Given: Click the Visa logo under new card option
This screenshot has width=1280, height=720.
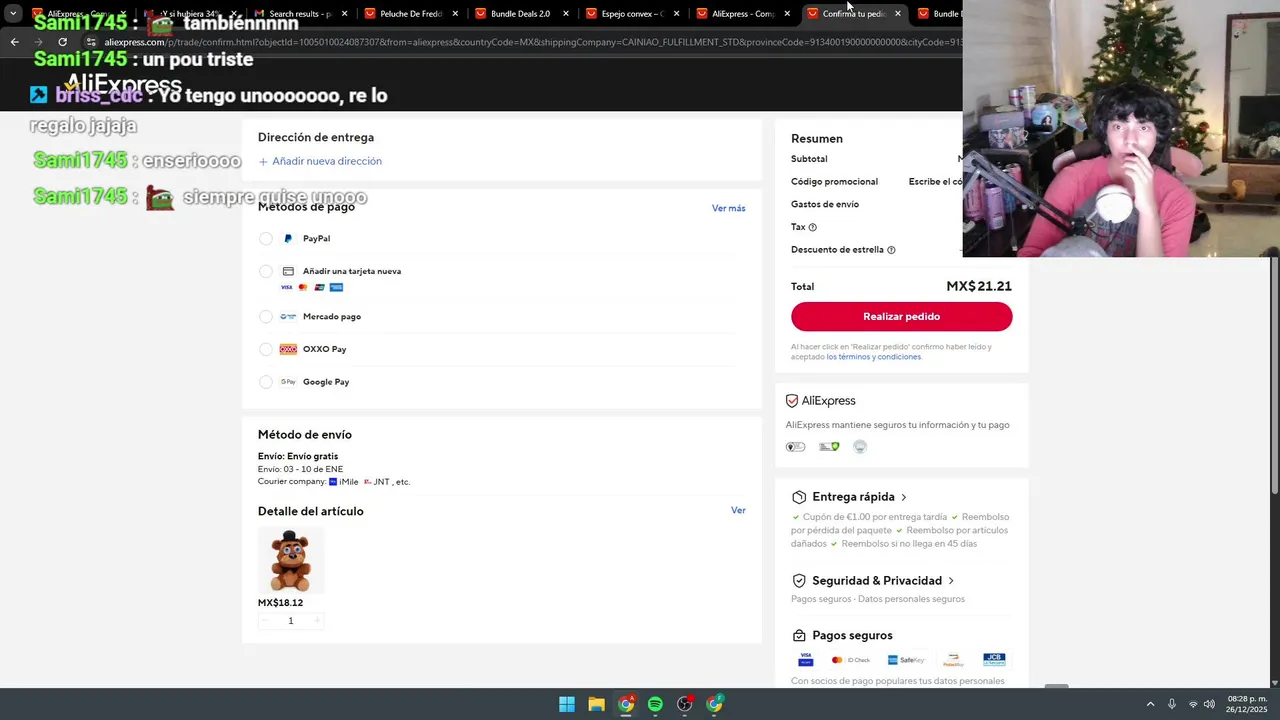Looking at the screenshot, I should pos(286,287).
